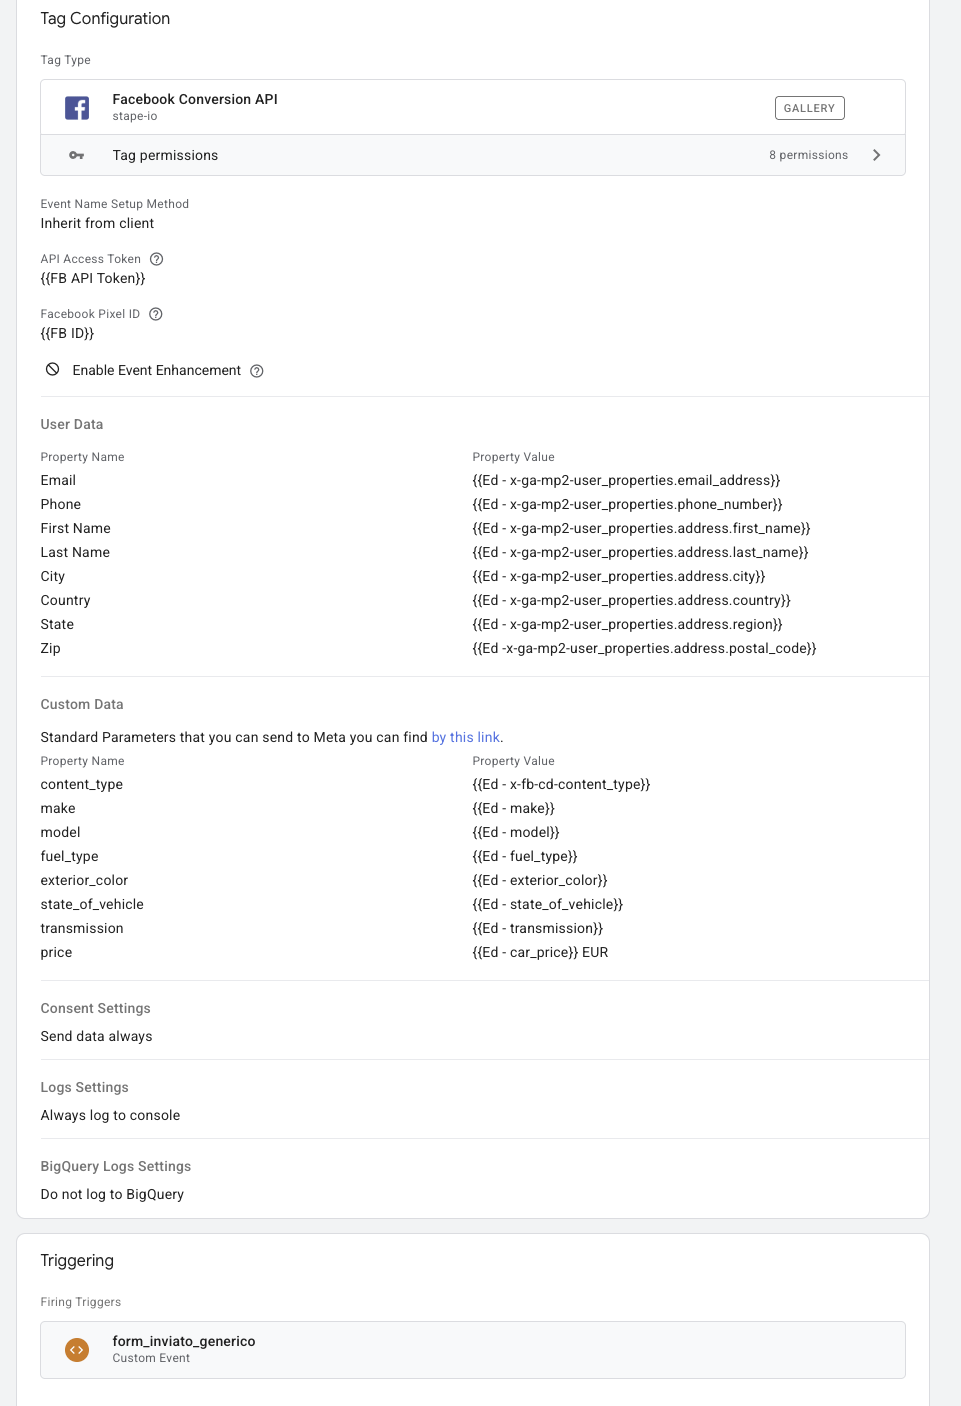Click the Do not log to BigQuery setting
The height and width of the screenshot is (1406, 961).
(113, 1194)
